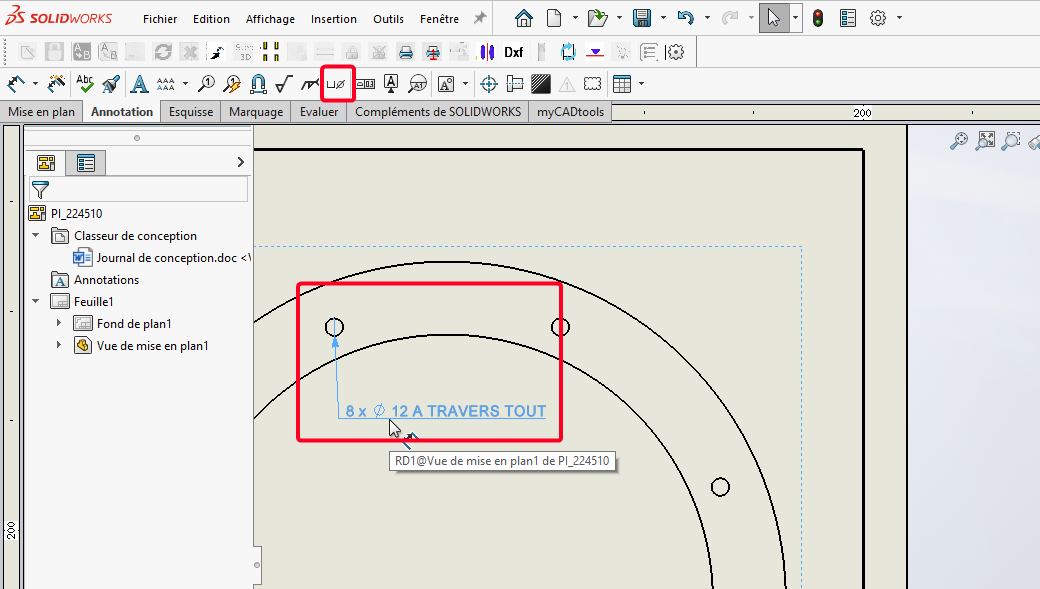Open the Save dropdown arrow
Screen dimensions: 1040x589
663,18
